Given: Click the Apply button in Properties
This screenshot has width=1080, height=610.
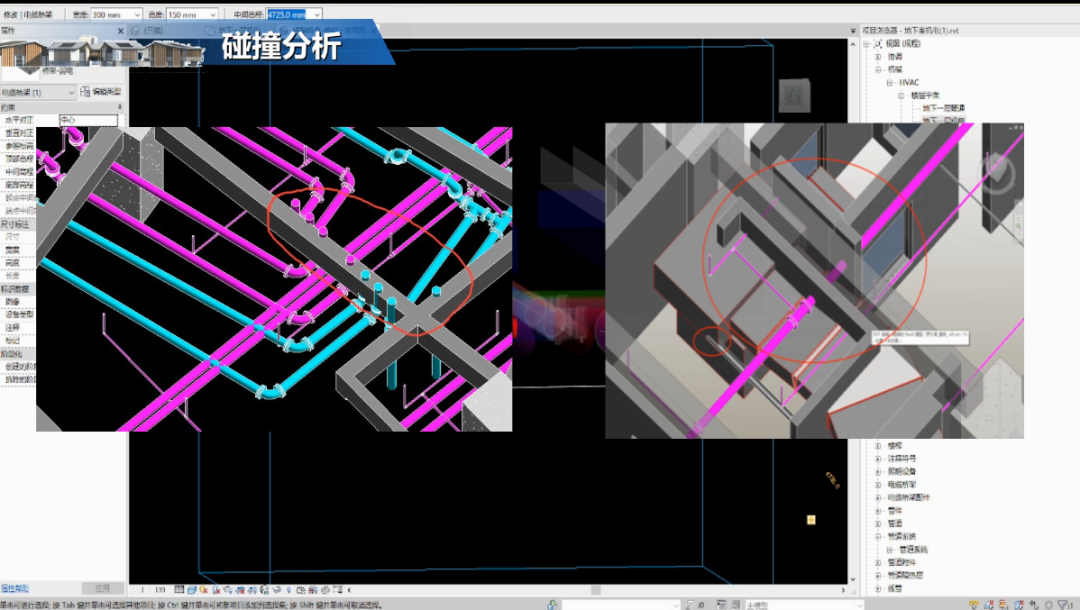Looking at the screenshot, I should (x=102, y=588).
